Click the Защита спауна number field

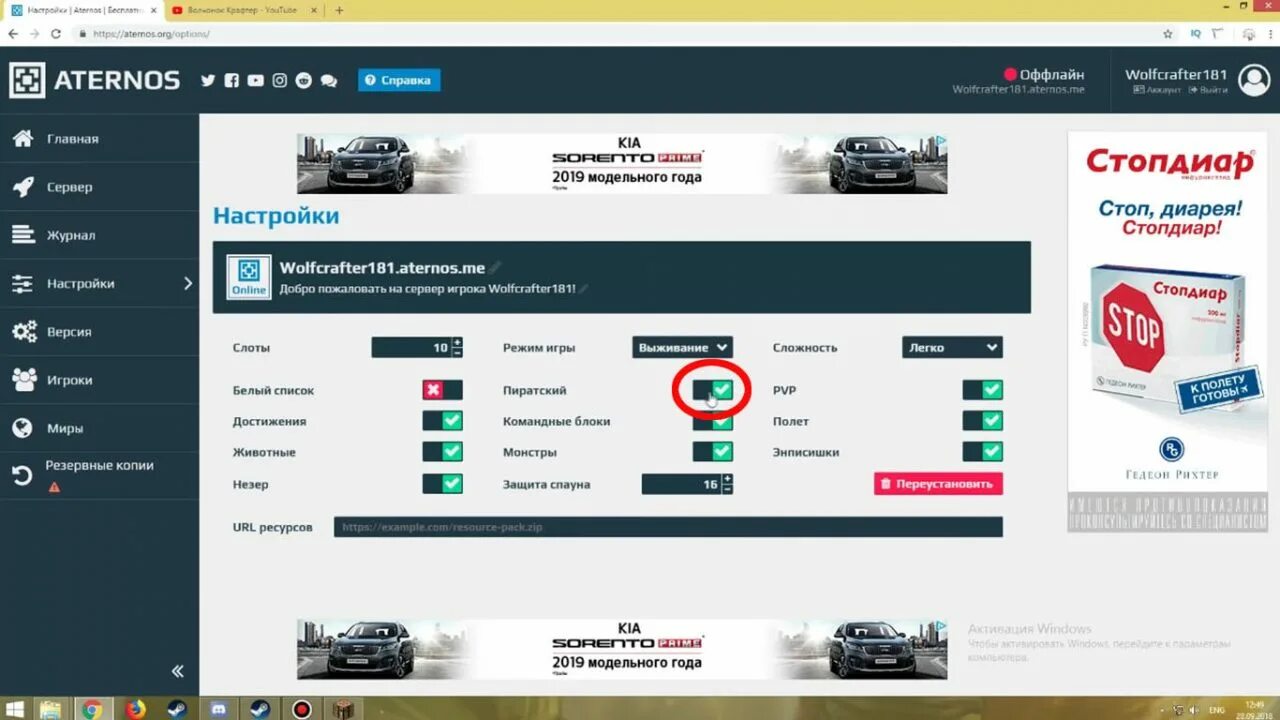coord(682,484)
